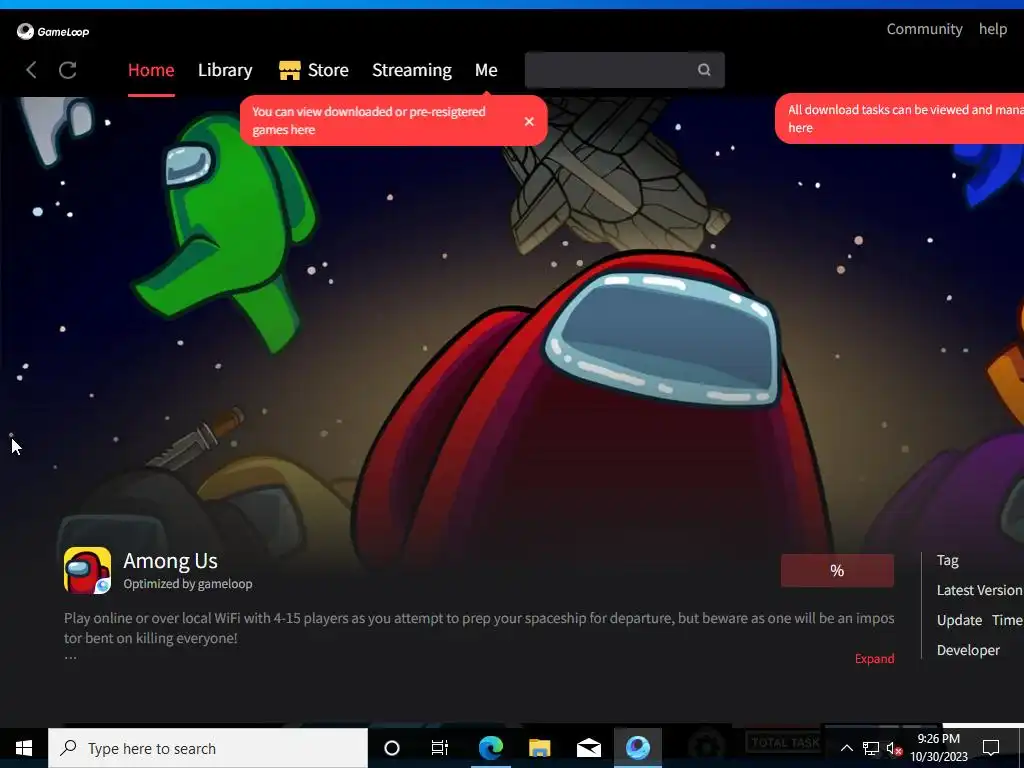The width and height of the screenshot is (1024, 768).
Task: Click the Among Us app icon
Action: click(88, 571)
